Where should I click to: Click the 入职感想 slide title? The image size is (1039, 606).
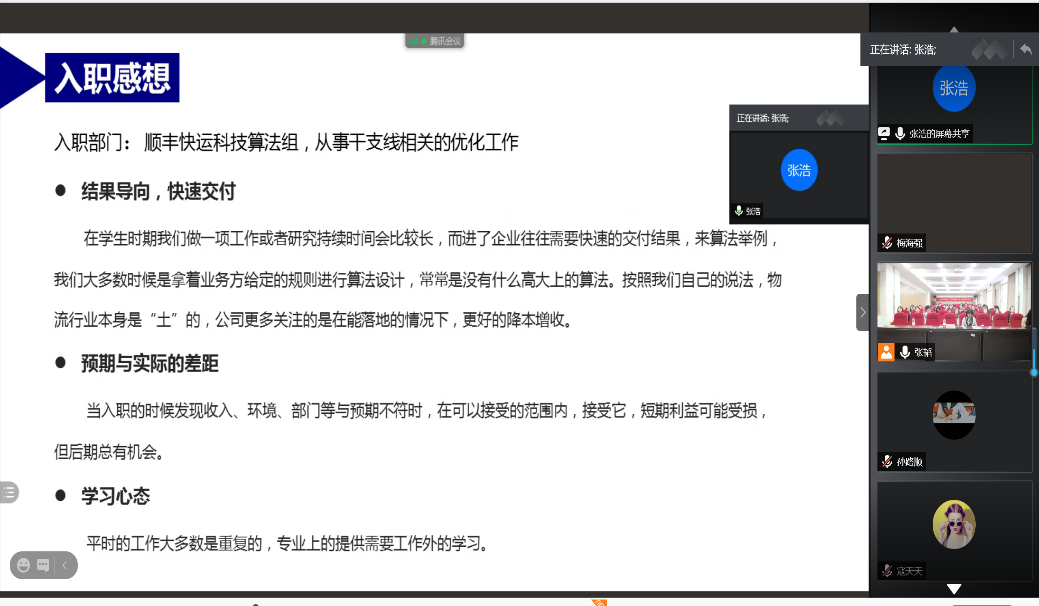[112, 78]
